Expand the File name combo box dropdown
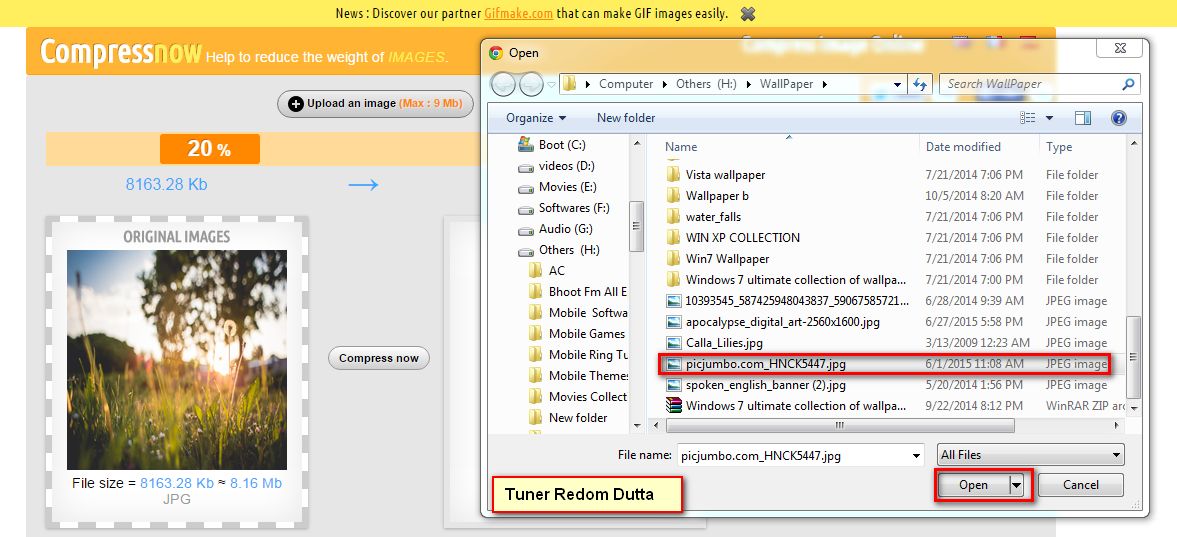1177x537 pixels. (x=916, y=455)
